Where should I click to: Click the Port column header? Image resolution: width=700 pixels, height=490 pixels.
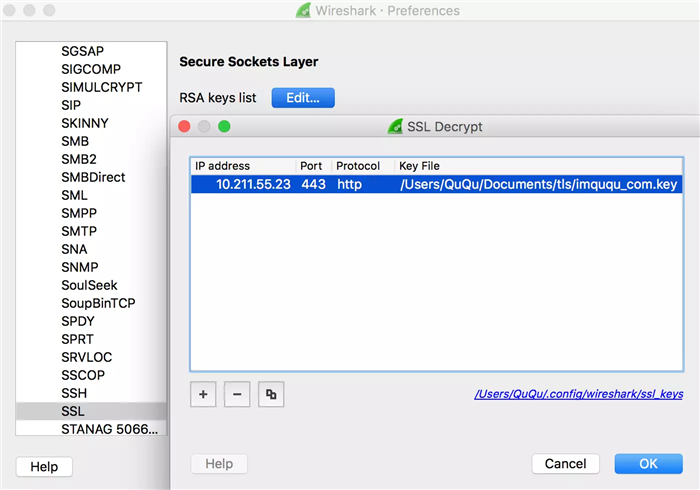311,166
